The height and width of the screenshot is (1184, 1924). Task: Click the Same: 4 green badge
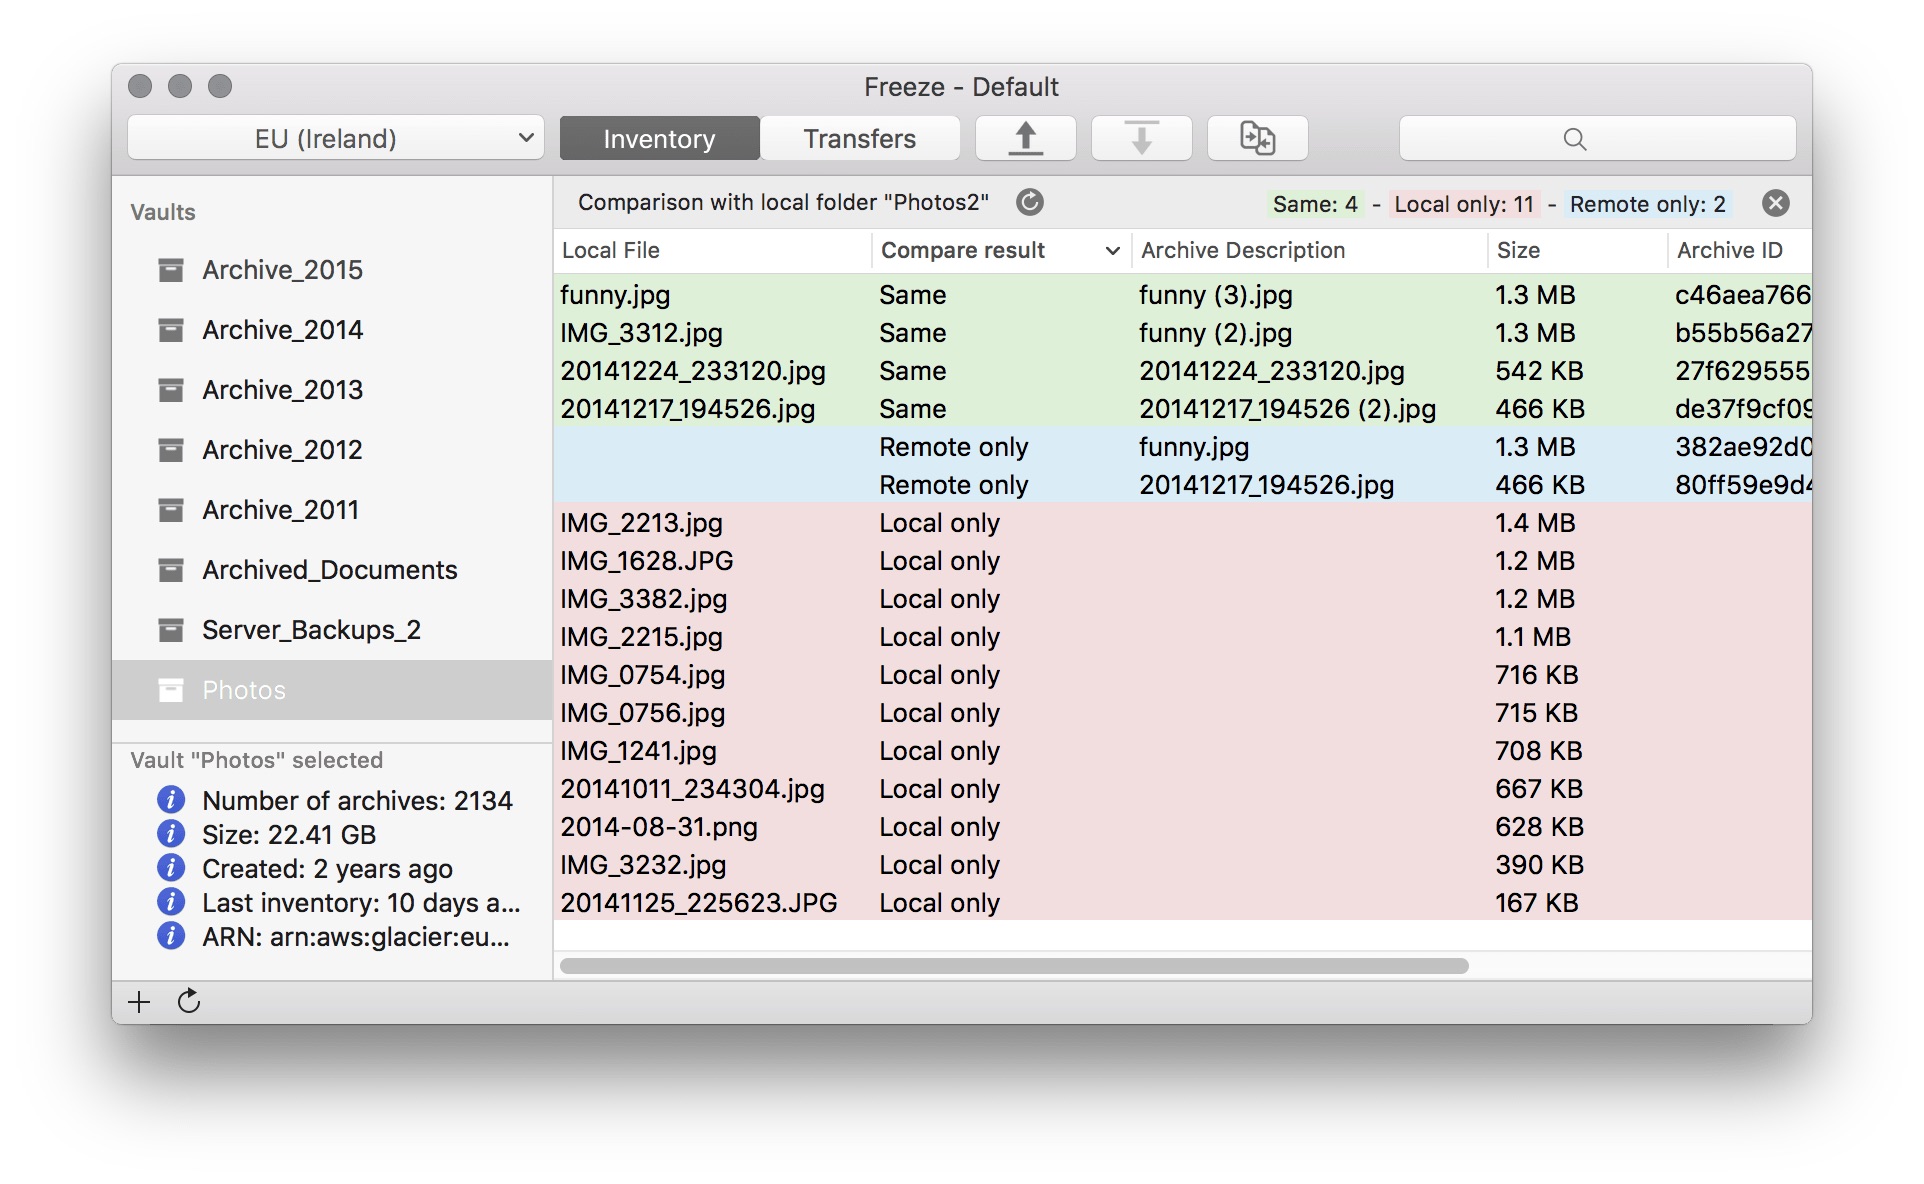pos(1314,204)
